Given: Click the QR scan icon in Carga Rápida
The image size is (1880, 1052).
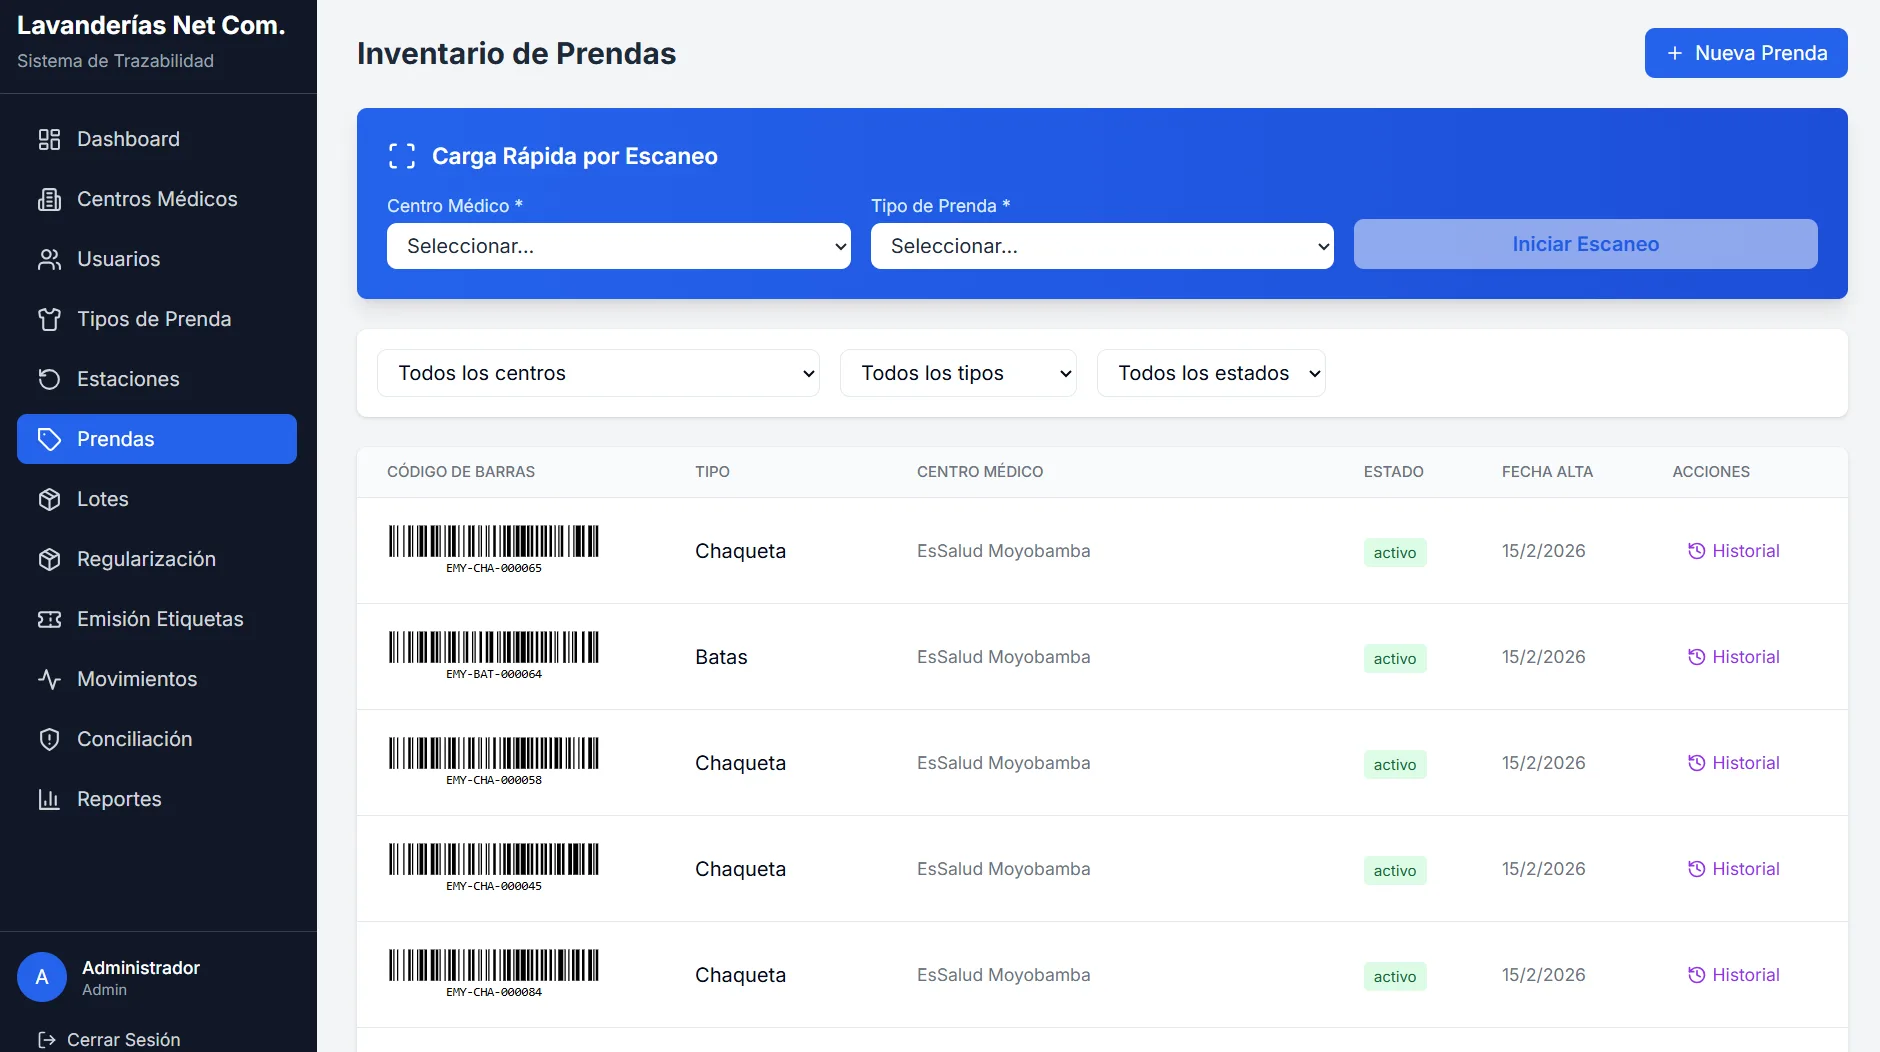Looking at the screenshot, I should pyautogui.click(x=400, y=155).
